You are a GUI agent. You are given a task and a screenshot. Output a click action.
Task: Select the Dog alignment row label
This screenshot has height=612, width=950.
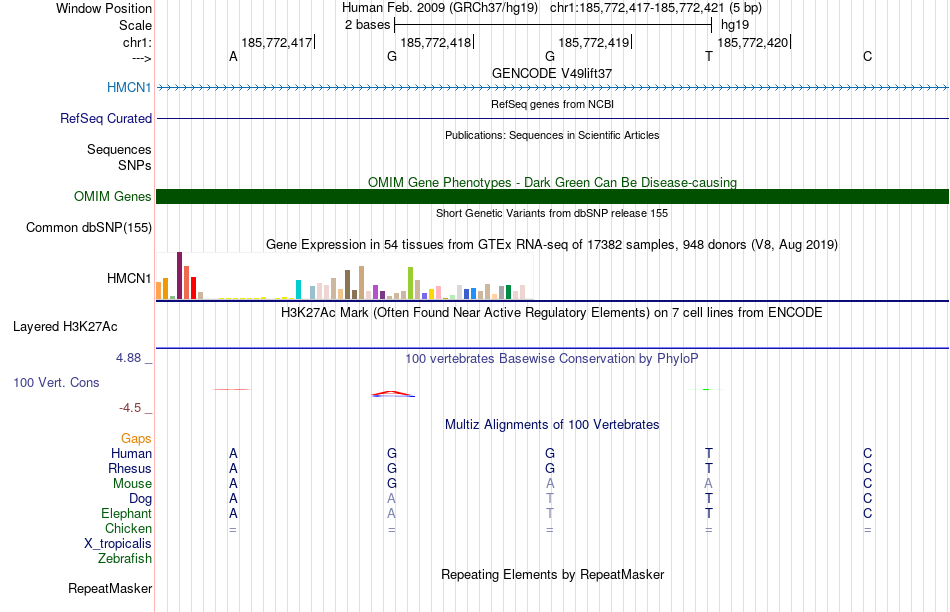pyautogui.click(x=140, y=498)
